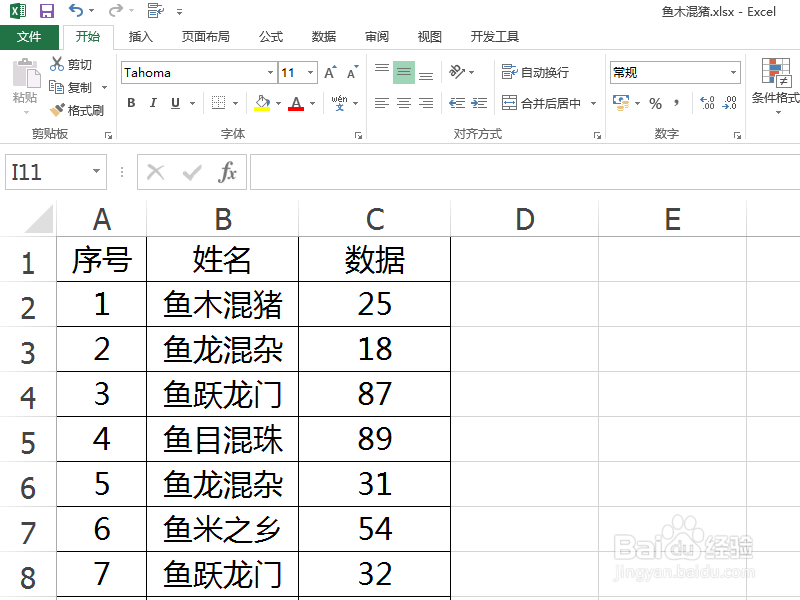Viewport: 800px width, 600px height.
Task: Enable 自动换行 wrap text
Action: [535, 72]
